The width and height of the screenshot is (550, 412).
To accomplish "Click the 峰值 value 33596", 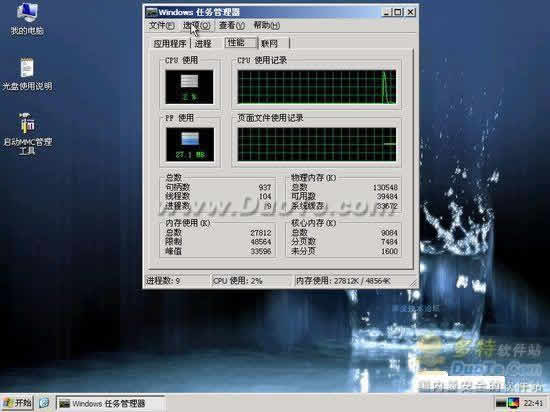I will click(261, 251).
